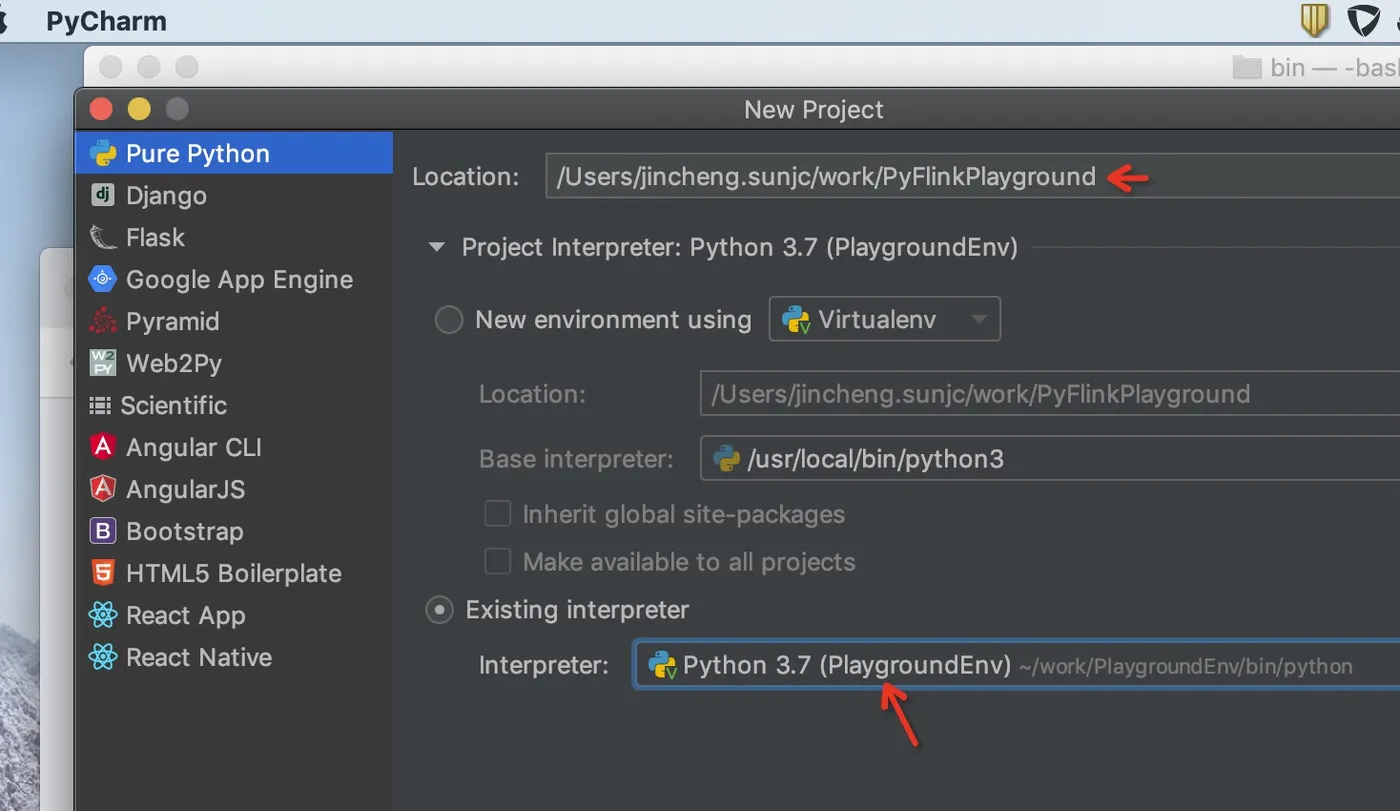Open the Interpreter Python 3.7 combo box
Image resolution: width=1400 pixels, height=811 pixels.
pyautogui.click(x=1017, y=666)
